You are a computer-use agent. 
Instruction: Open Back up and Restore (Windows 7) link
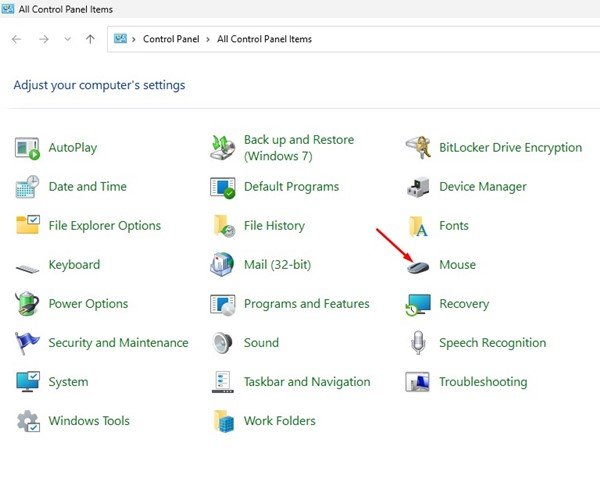click(299, 148)
